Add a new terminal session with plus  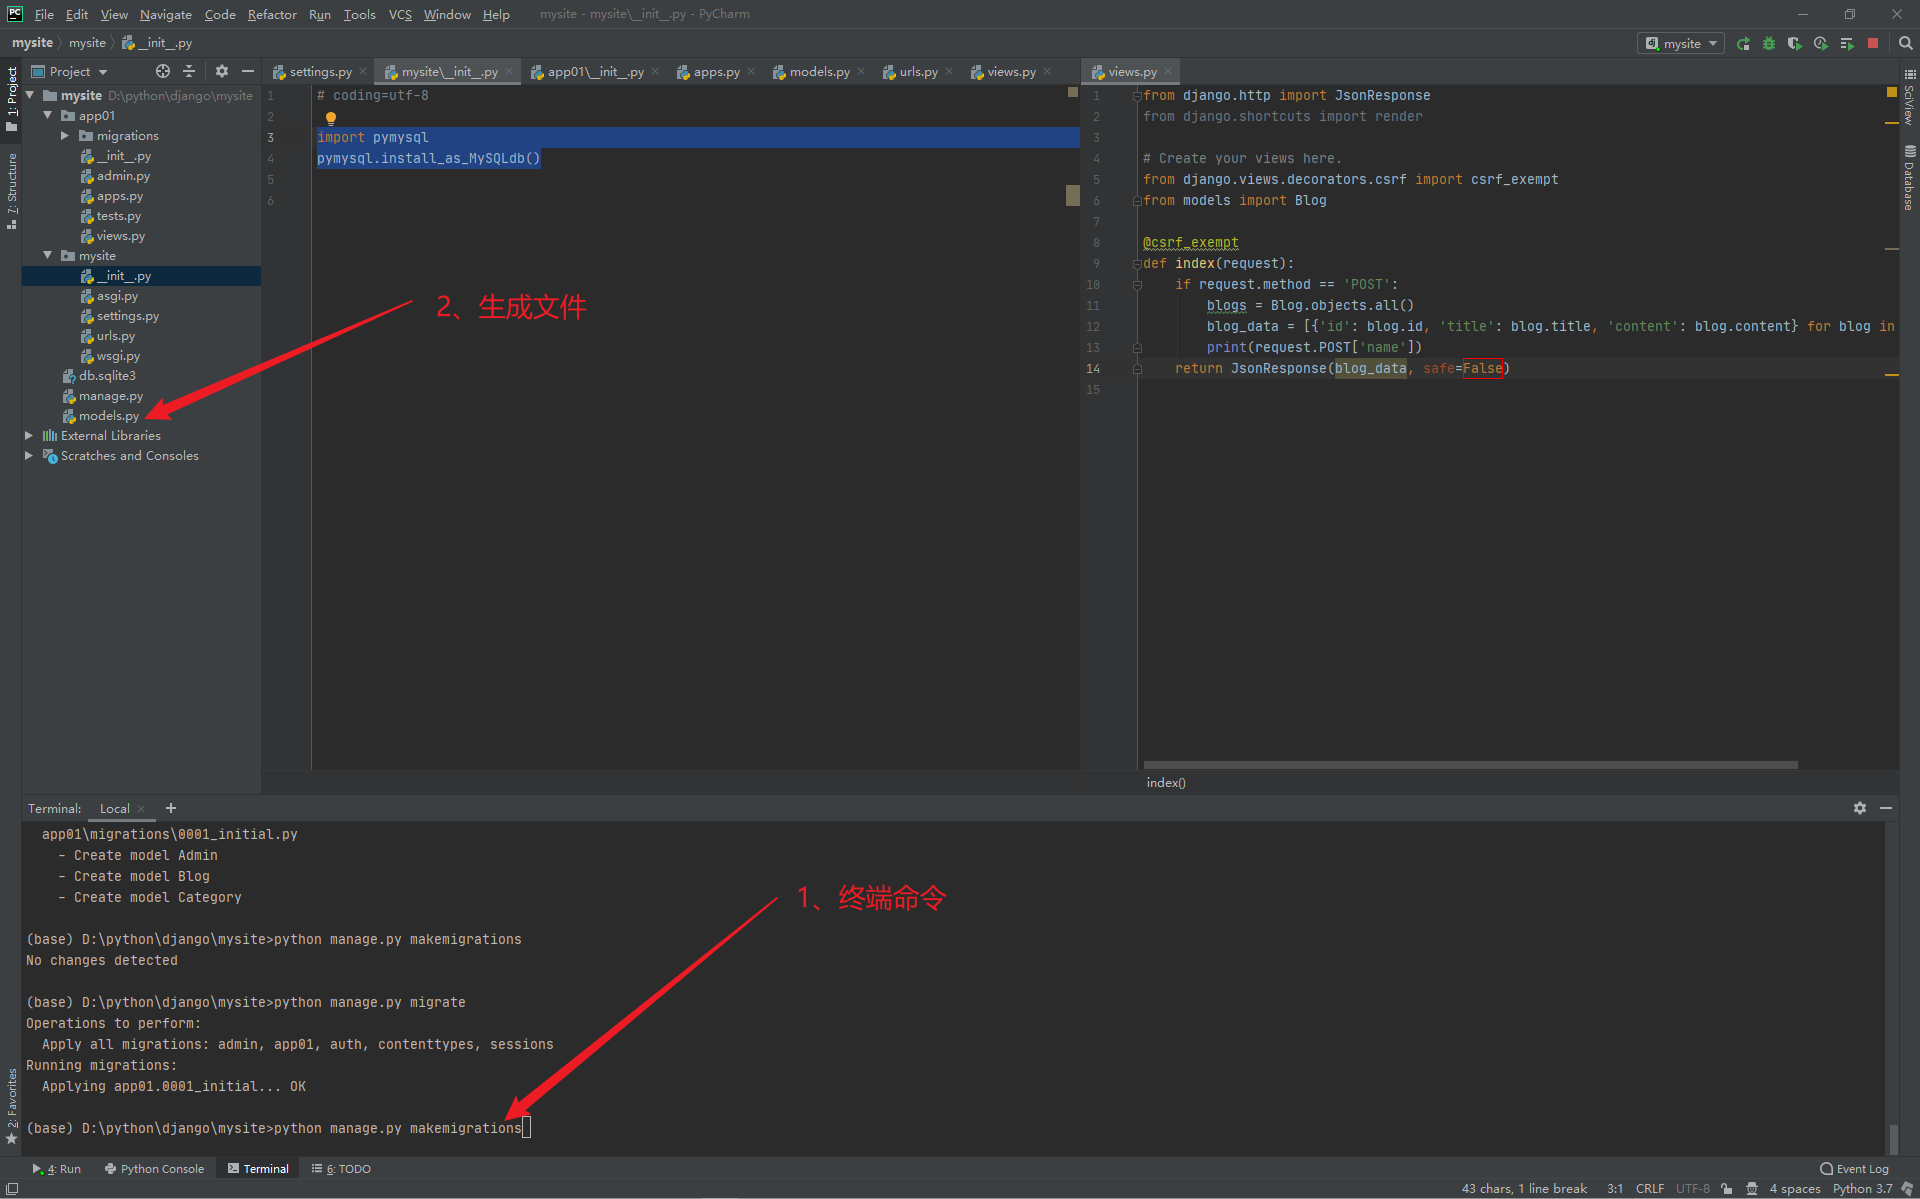[171, 808]
